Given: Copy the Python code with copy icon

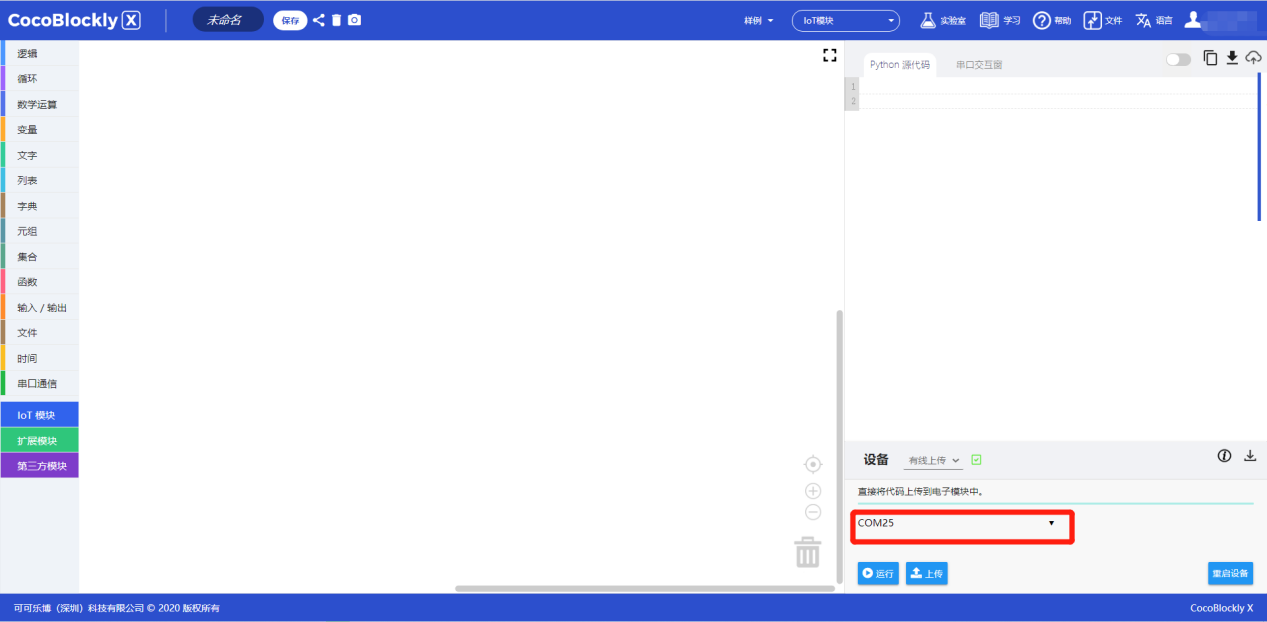Looking at the screenshot, I should pos(1210,59).
